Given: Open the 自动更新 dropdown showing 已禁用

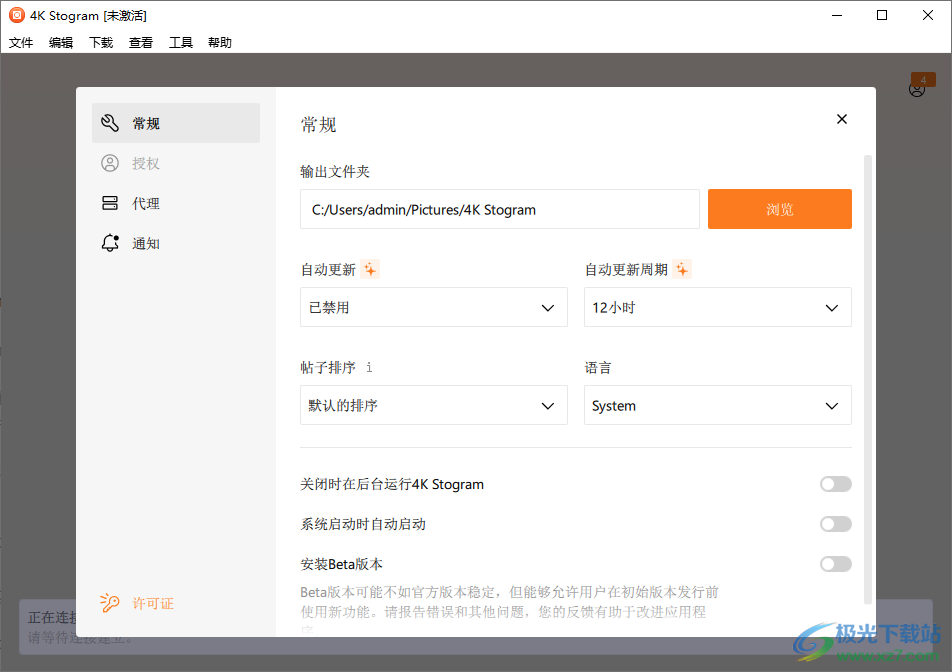Looking at the screenshot, I should (x=434, y=307).
